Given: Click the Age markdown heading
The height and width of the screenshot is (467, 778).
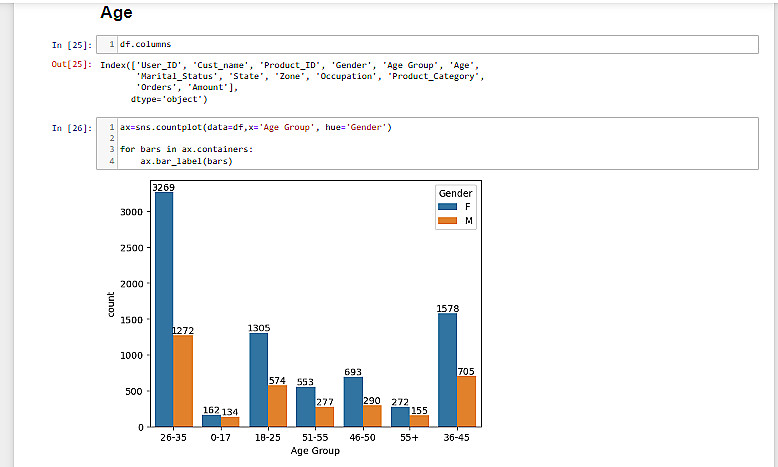Looking at the screenshot, I should pyautogui.click(x=117, y=14).
